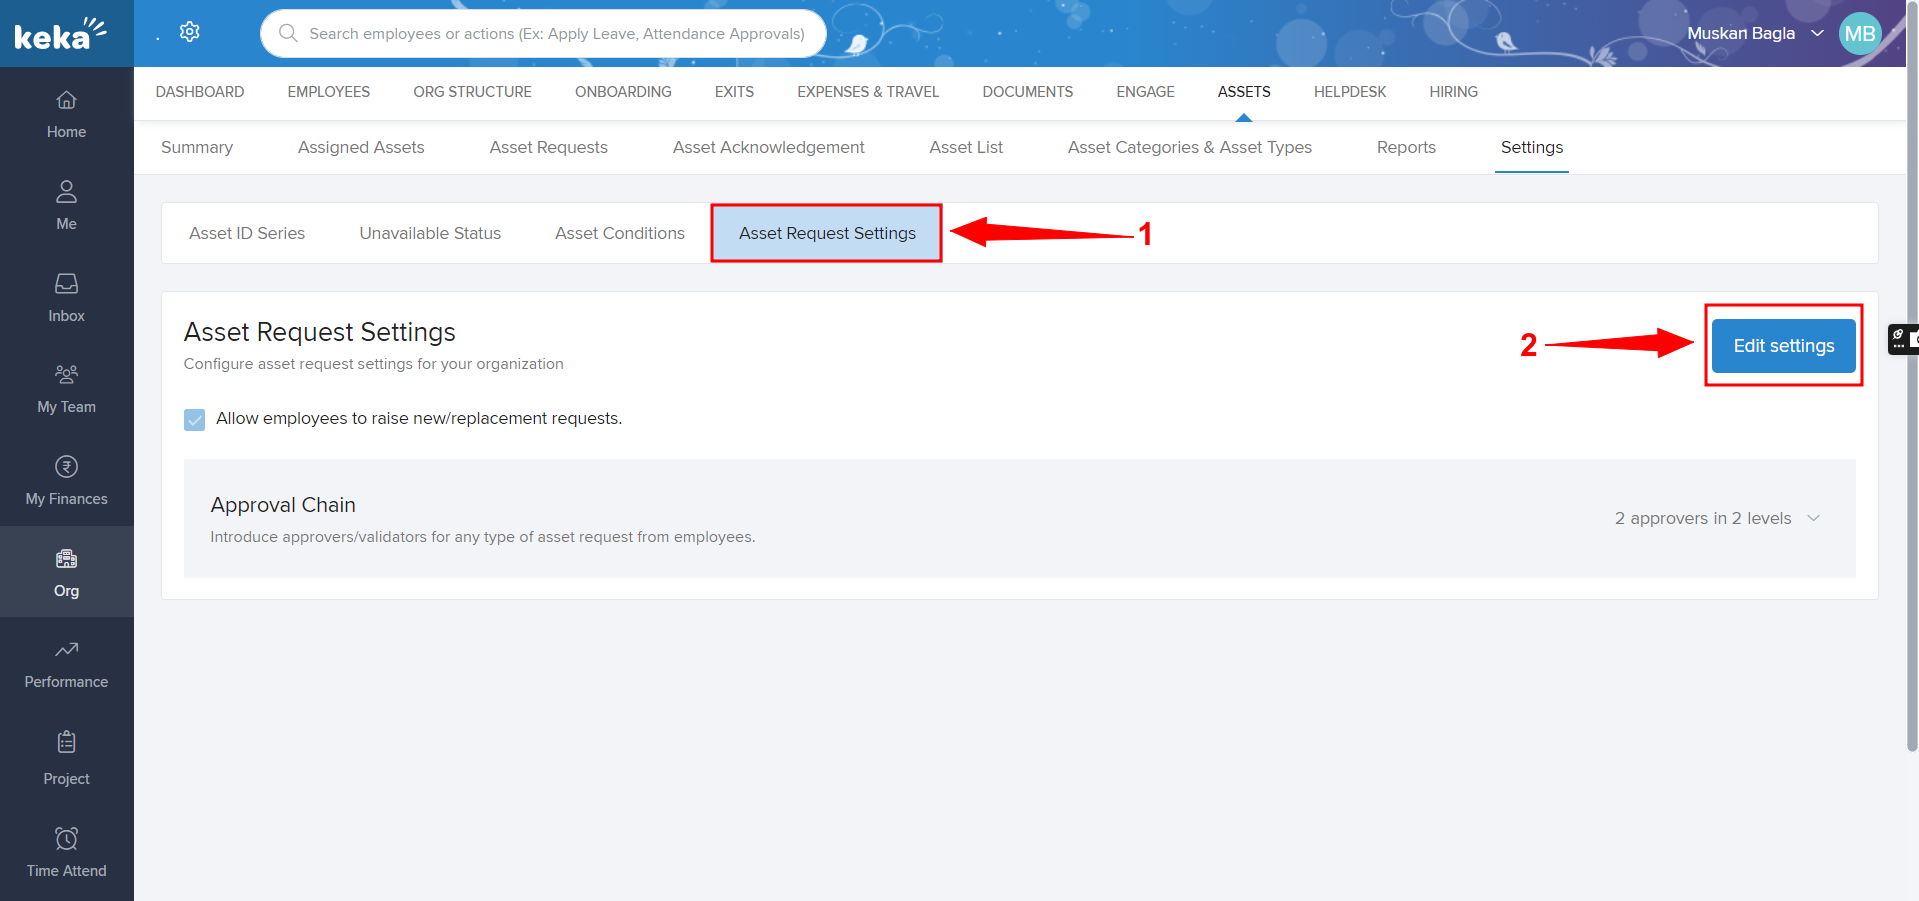Screen dimensions: 1919x901
Task: Open the settings gear icon in header
Action: point(189,32)
